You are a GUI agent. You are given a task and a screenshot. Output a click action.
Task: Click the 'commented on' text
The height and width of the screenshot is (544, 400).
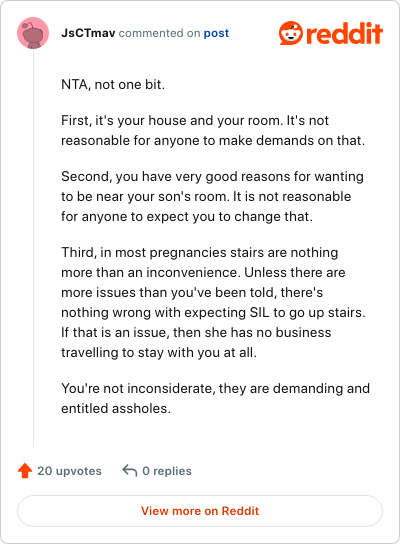159,33
